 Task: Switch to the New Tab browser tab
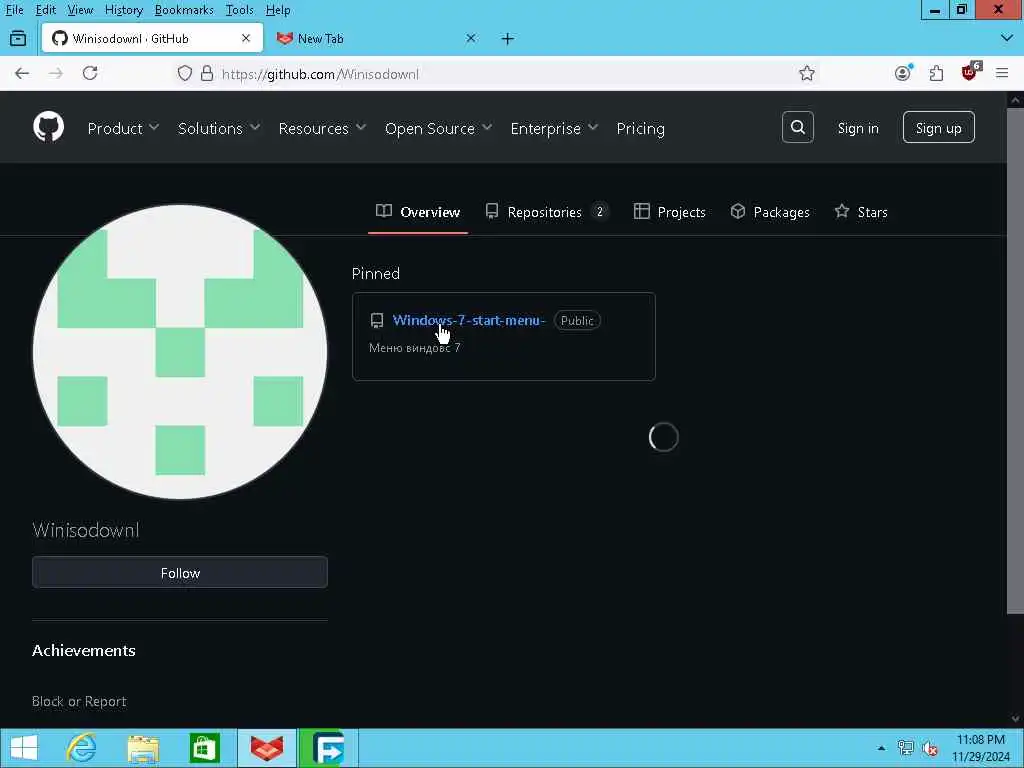pos(376,39)
